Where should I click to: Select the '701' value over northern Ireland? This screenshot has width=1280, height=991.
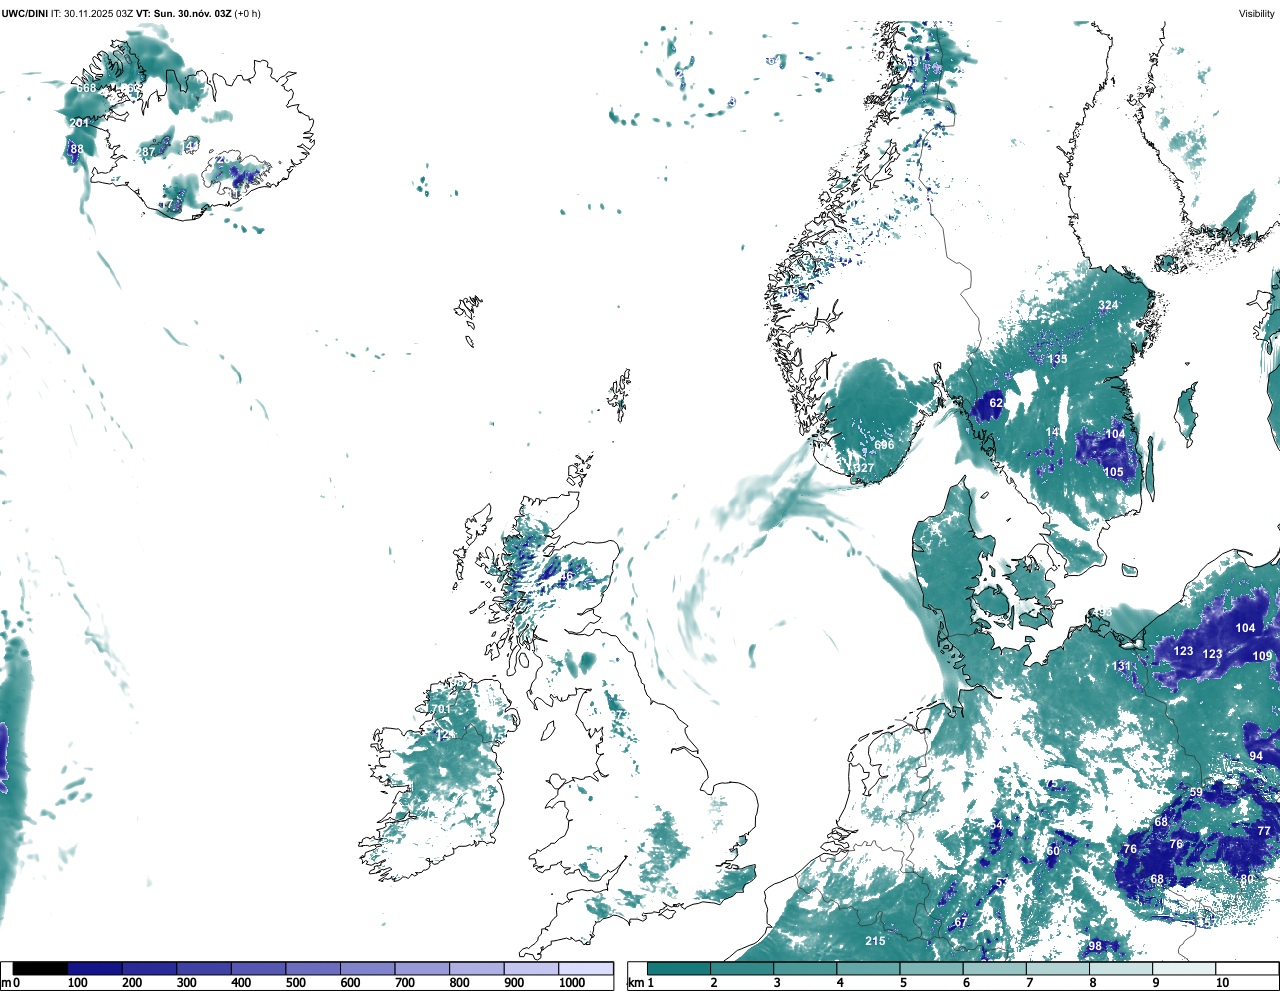(441, 709)
